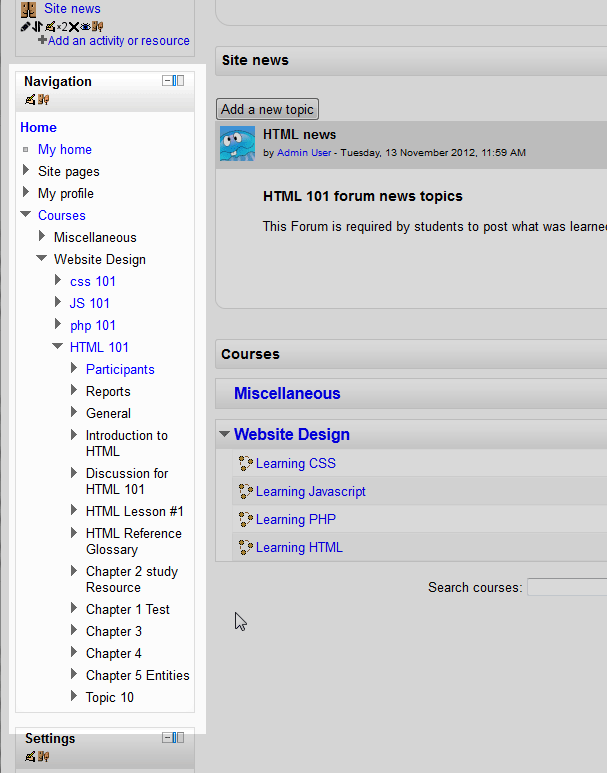Viewport: 607px width, 773px height.
Task: Open the Home link in Navigation
Action: 38,127
